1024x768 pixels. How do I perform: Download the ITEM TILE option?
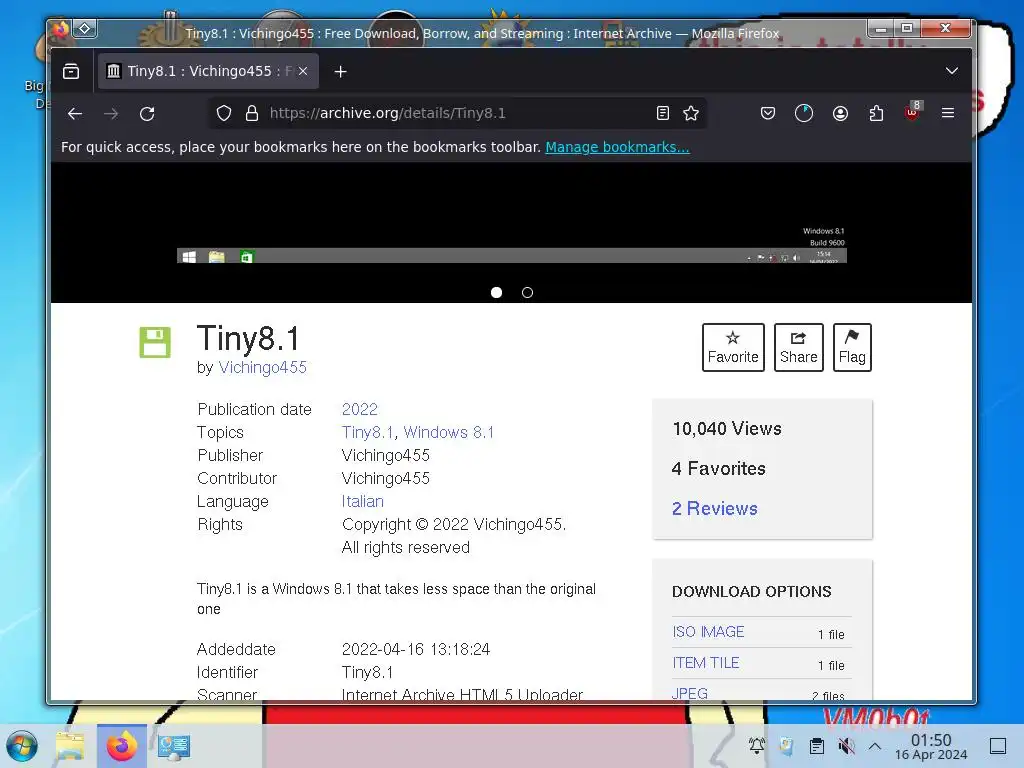705,663
